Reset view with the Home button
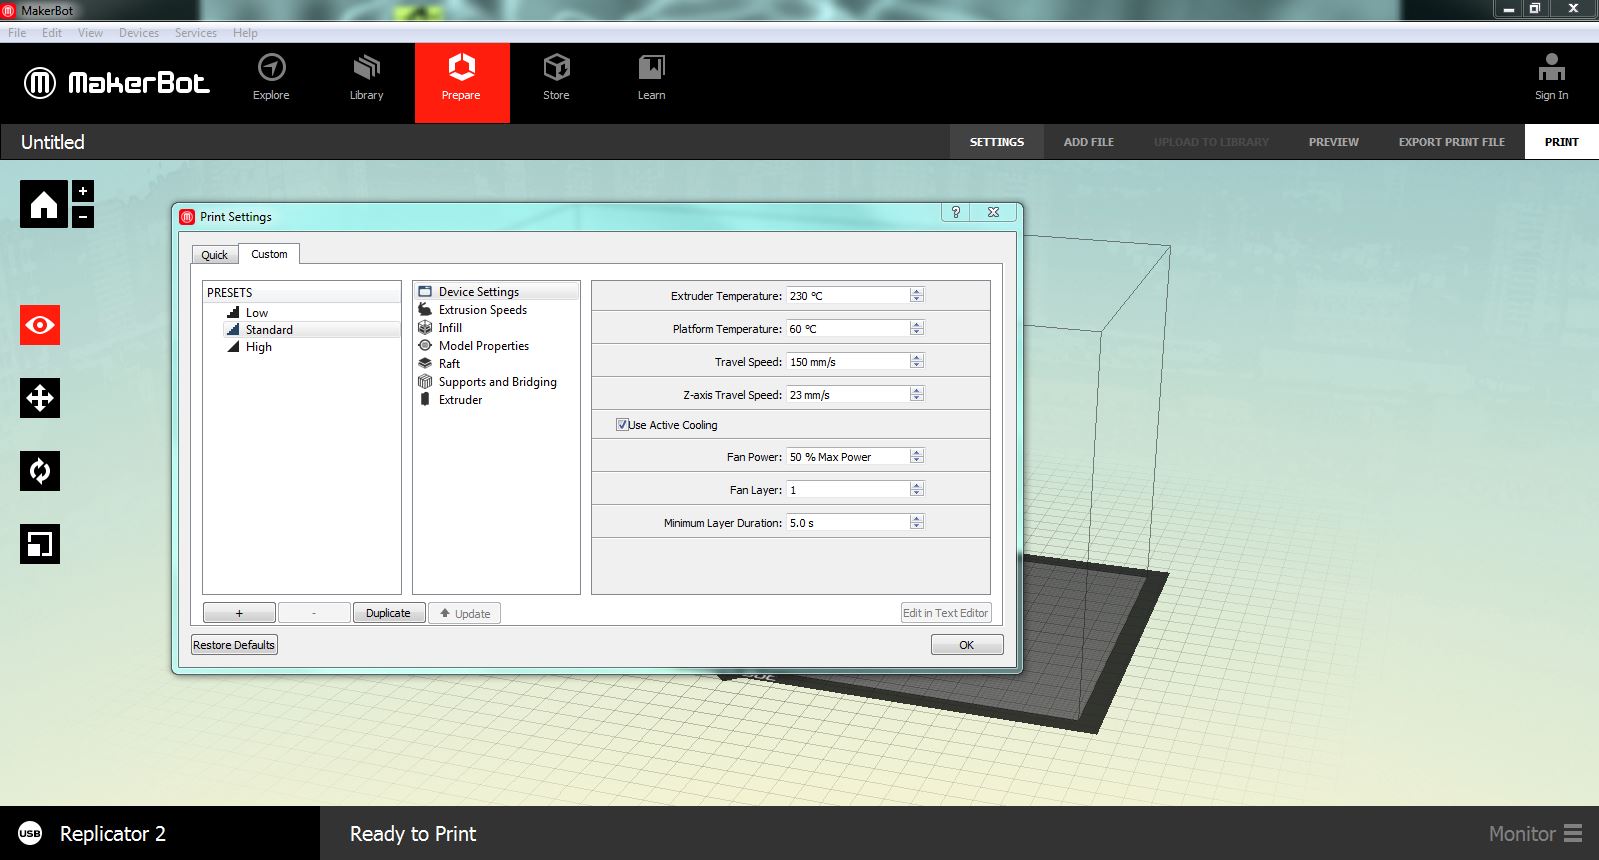Screen dimensions: 1599x860 pyautogui.click(x=44, y=204)
